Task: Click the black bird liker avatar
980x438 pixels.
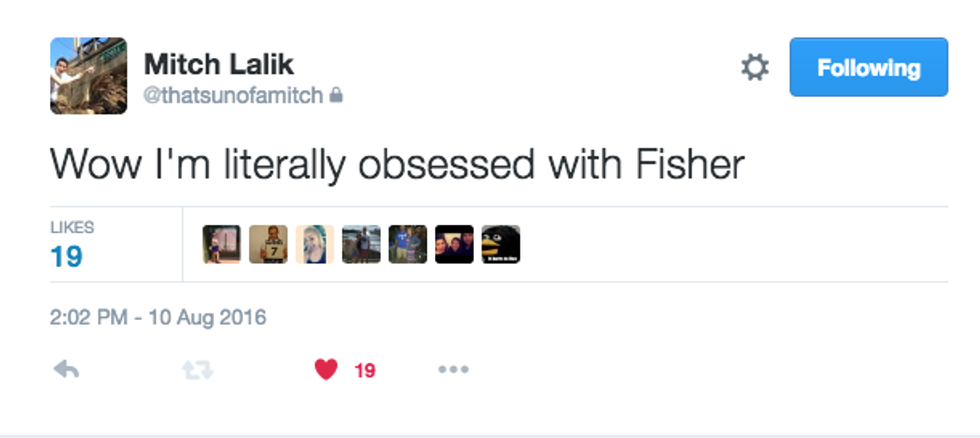Action: pos(501,244)
